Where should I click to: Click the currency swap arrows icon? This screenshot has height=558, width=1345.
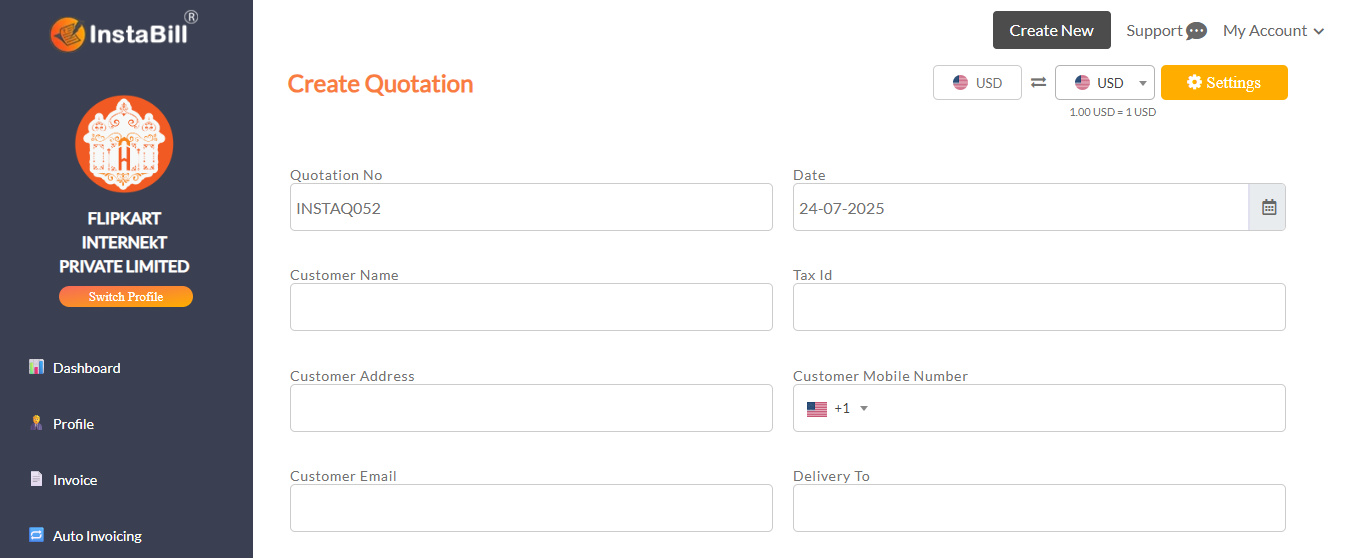(1038, 83)
